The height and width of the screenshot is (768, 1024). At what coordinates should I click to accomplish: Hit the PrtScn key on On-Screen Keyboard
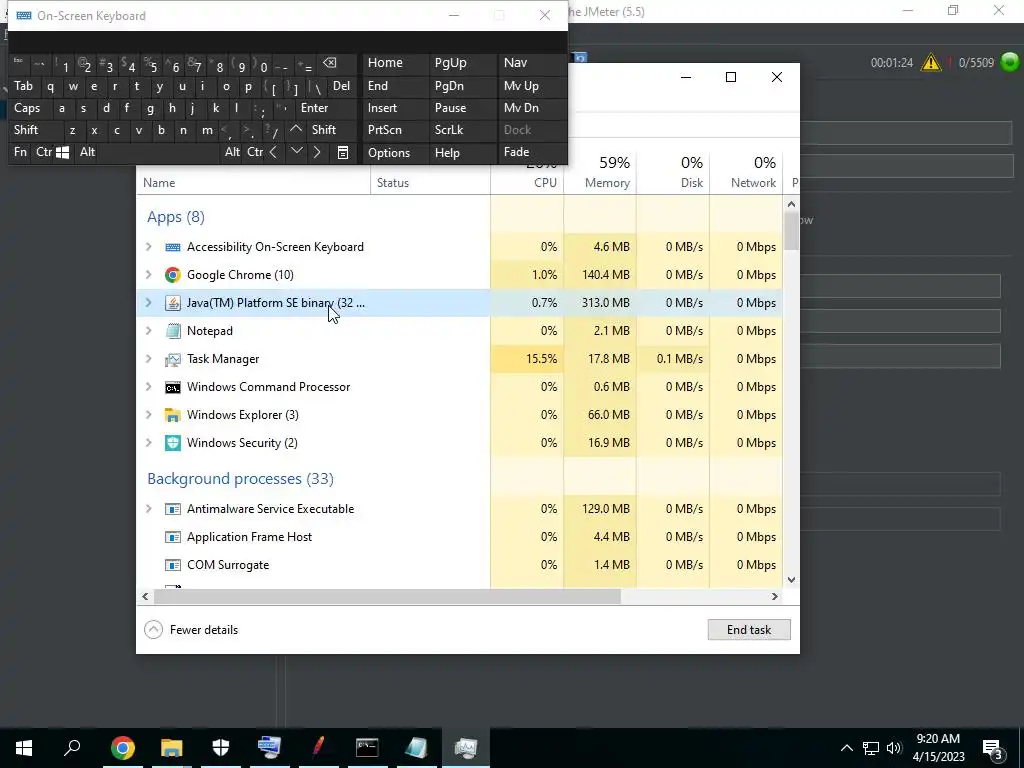pyautogui.click(x=385, y=129)
